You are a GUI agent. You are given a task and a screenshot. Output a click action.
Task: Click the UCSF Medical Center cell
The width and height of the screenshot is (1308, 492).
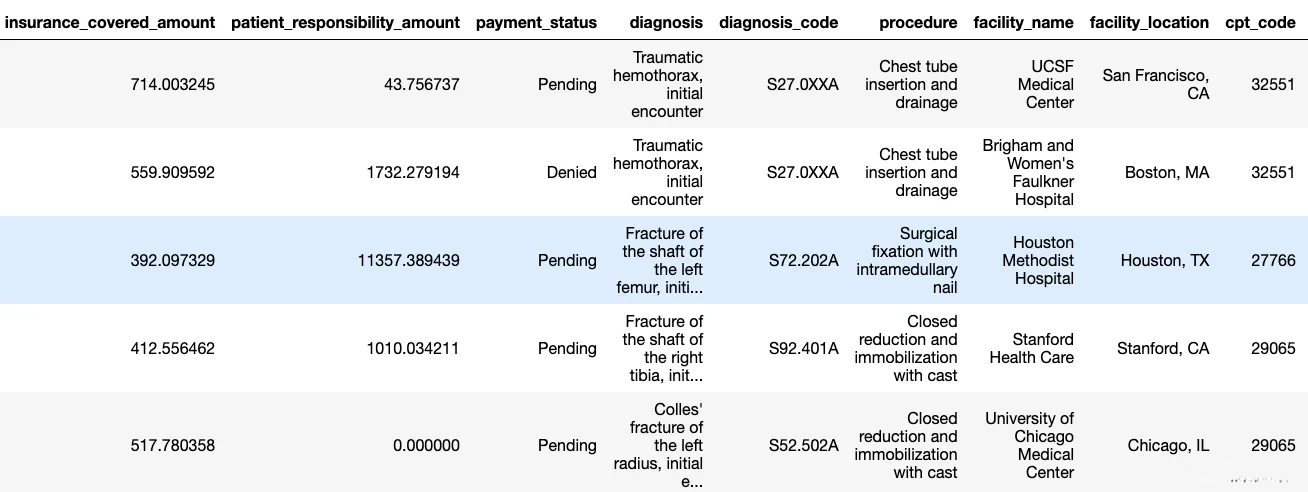(1046, 84)
